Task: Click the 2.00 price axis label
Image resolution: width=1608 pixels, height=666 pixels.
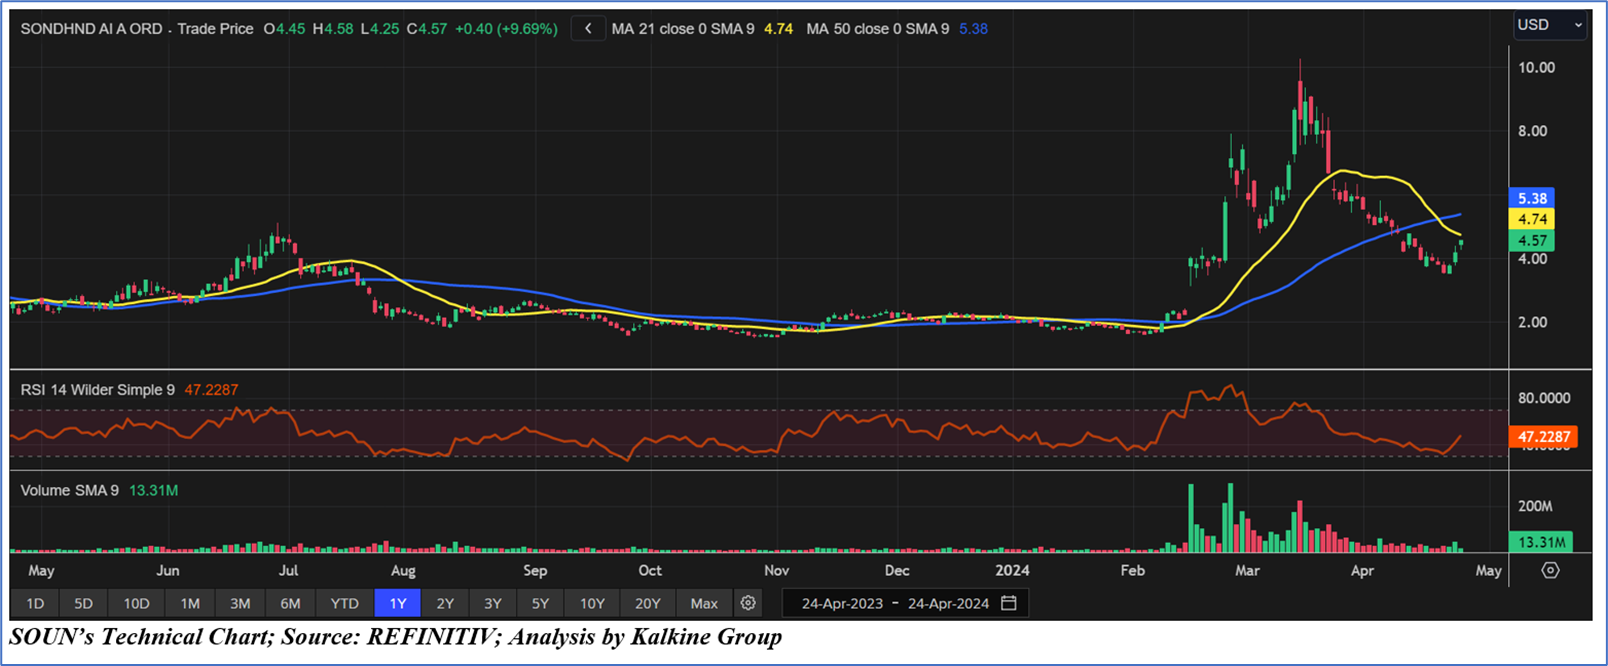Action: point(1532,322)
